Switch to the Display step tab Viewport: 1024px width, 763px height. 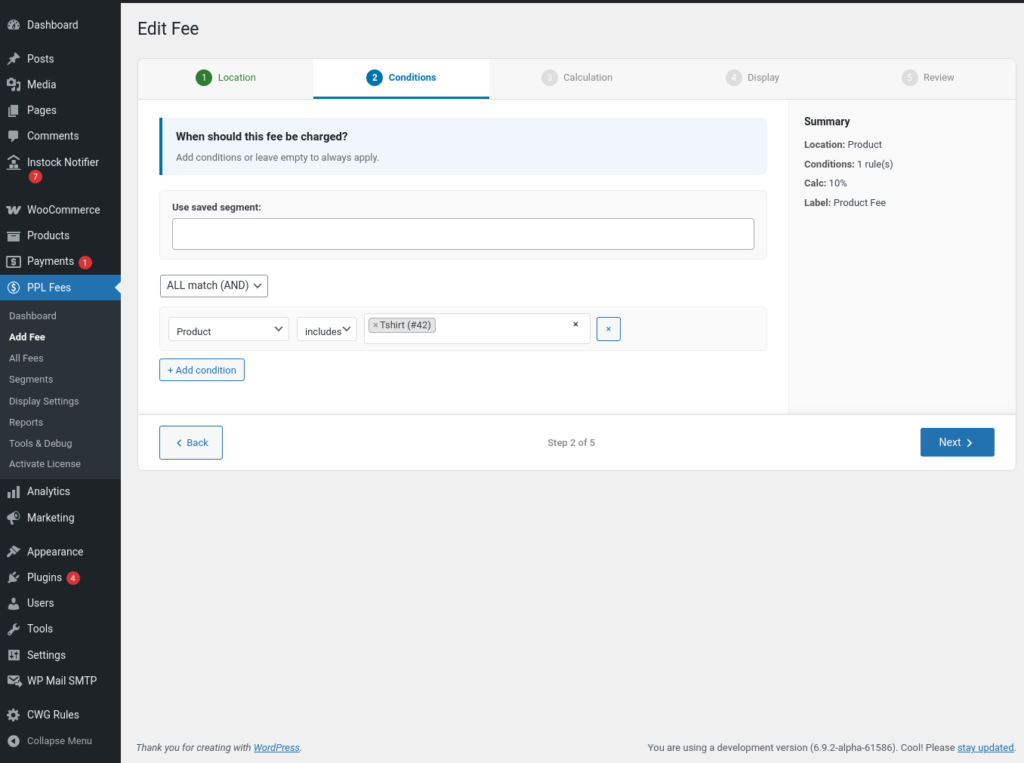point(752,78)
